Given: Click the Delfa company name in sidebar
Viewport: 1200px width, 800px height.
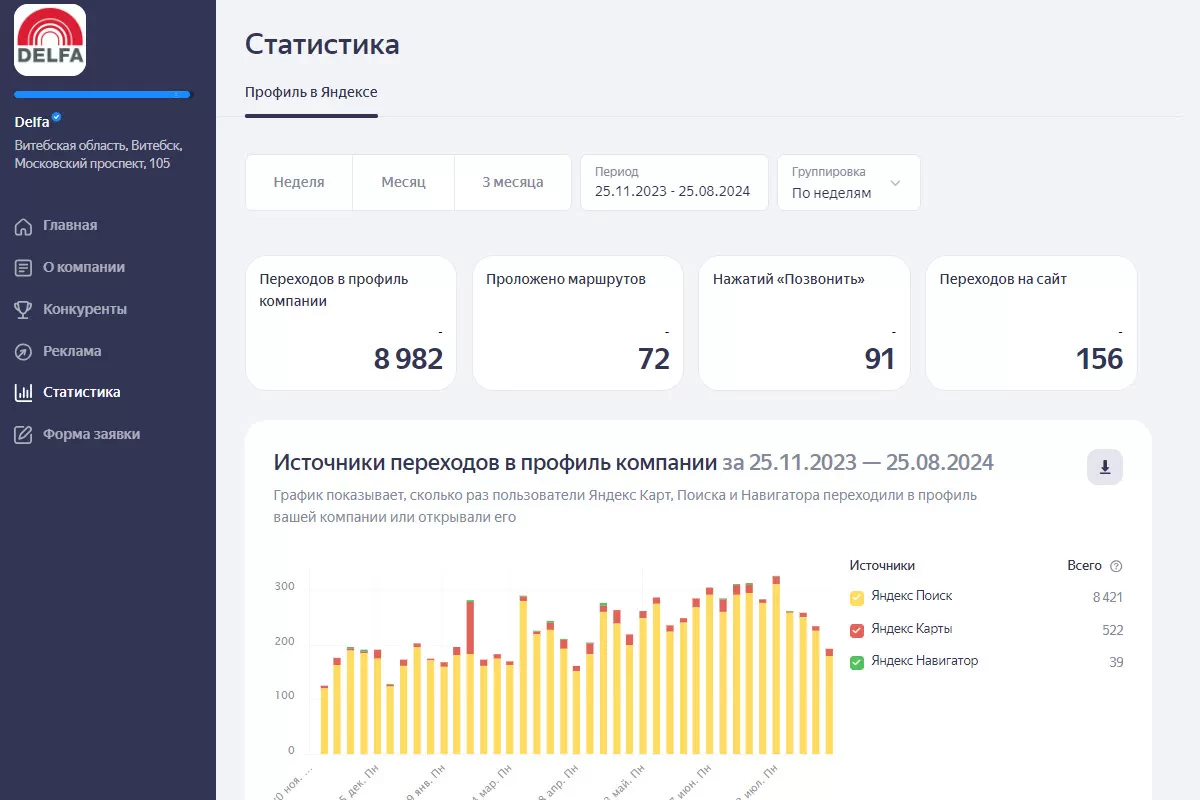Looking at the screenshot, I should pyautogui.click(x=32, y=123).
